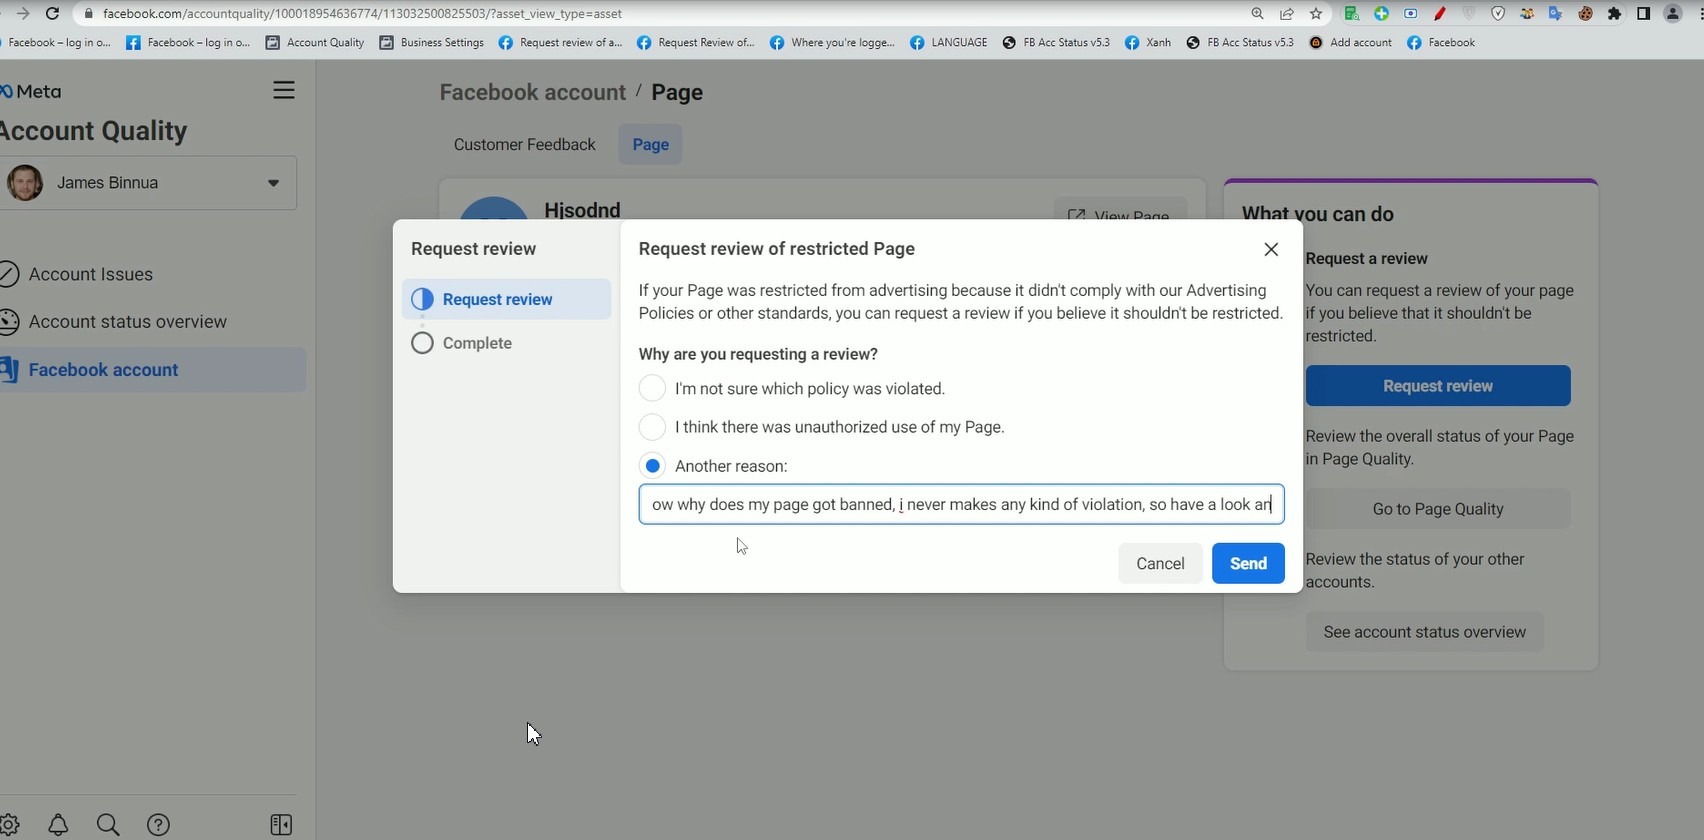Open the hamburger menu beside Meta logo

284,90
